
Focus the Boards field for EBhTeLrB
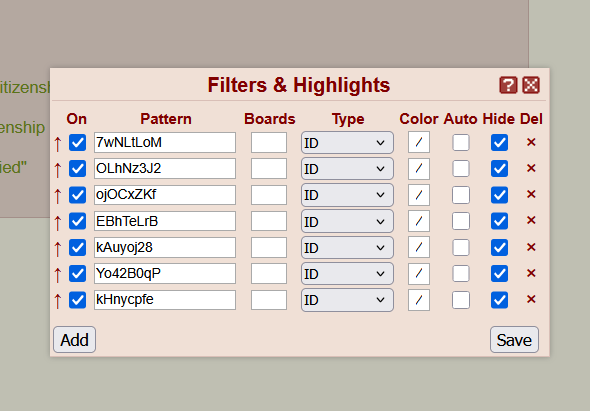tap(269, 221)
